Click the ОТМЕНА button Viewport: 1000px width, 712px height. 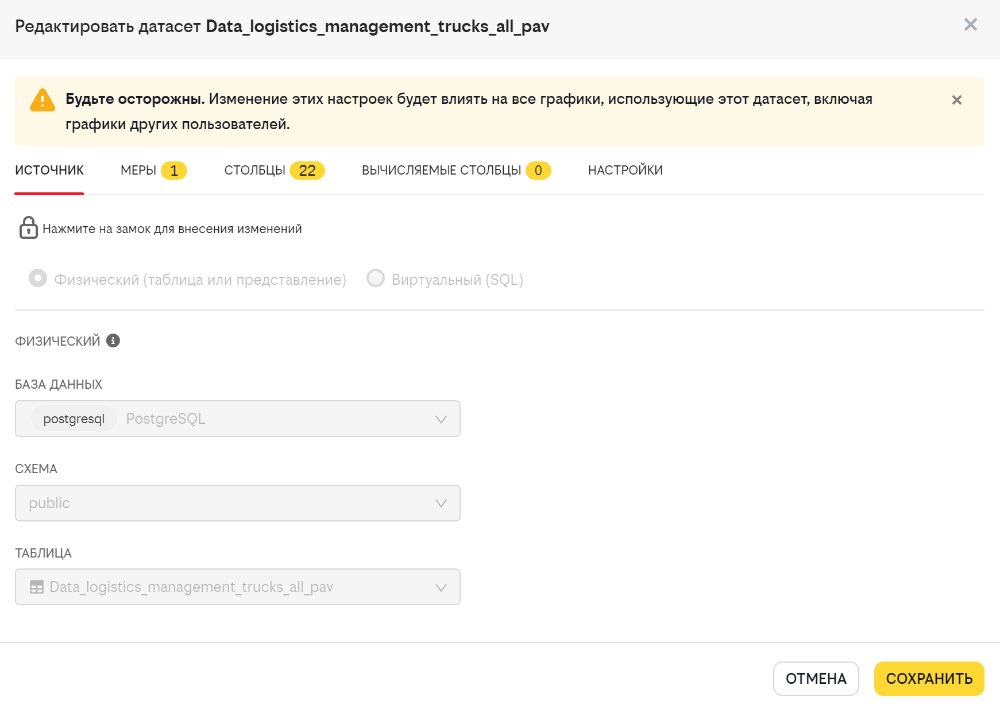(816, 679)
